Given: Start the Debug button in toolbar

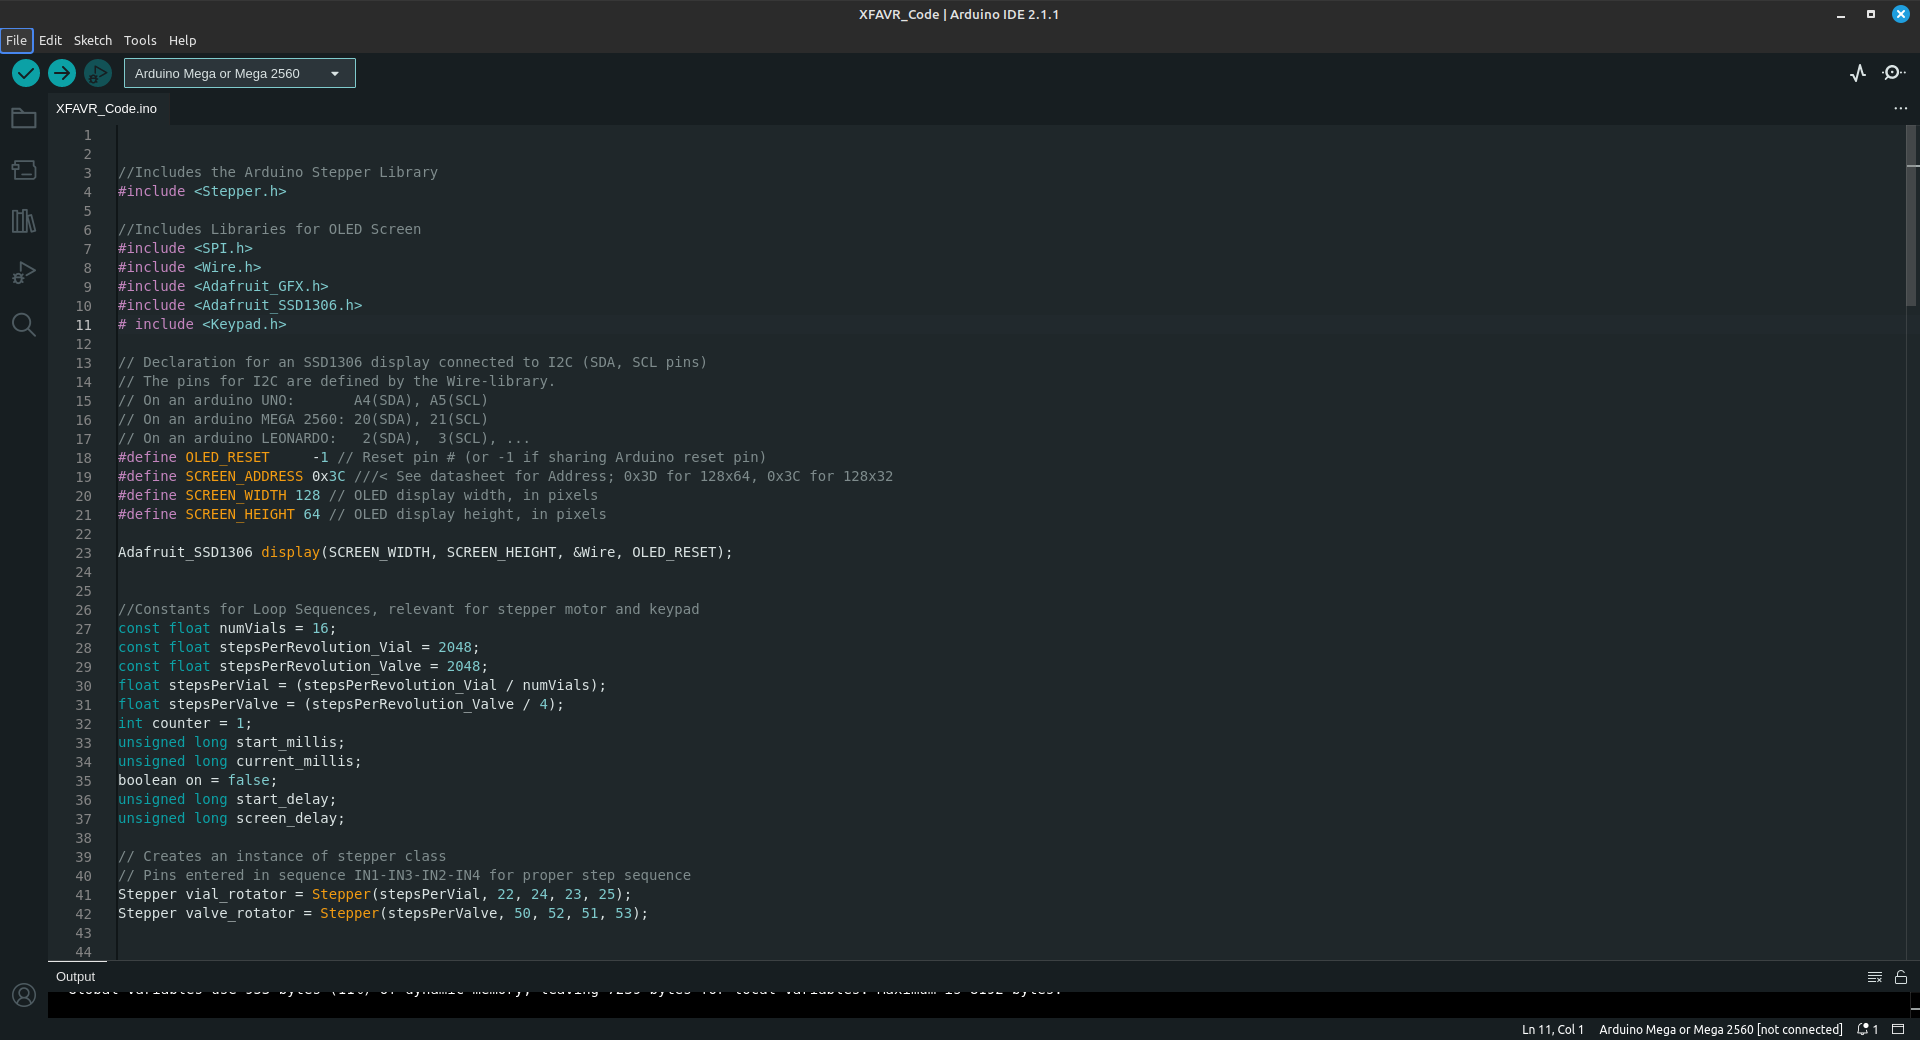Looking at the screenshot, I should 98,73.
